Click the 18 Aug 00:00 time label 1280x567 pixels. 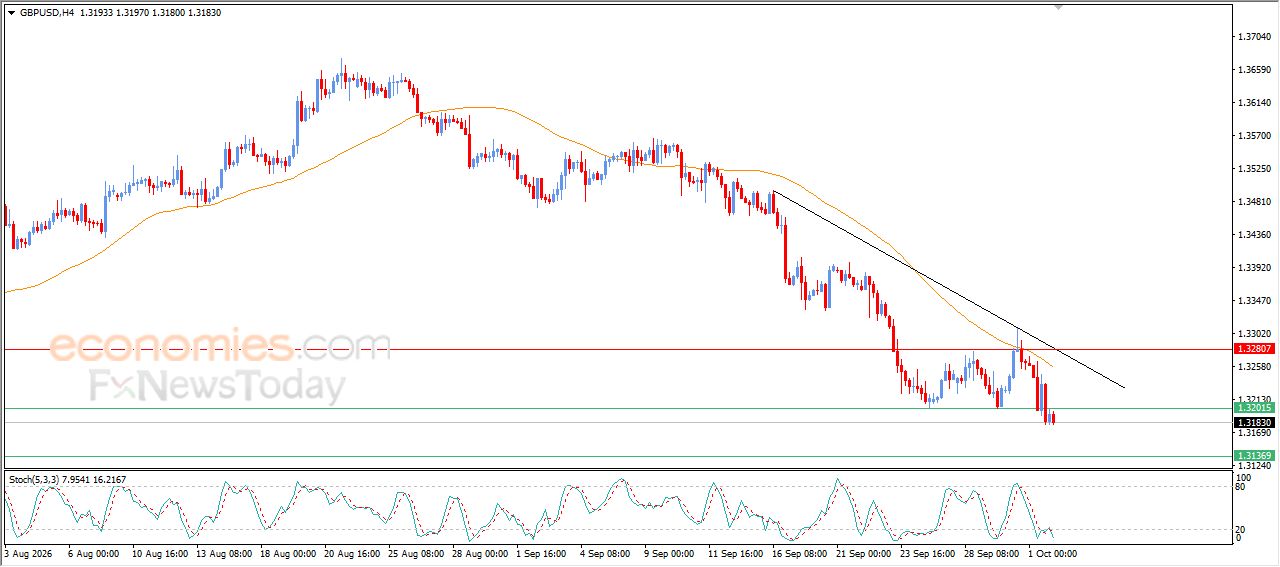(288, 553)
